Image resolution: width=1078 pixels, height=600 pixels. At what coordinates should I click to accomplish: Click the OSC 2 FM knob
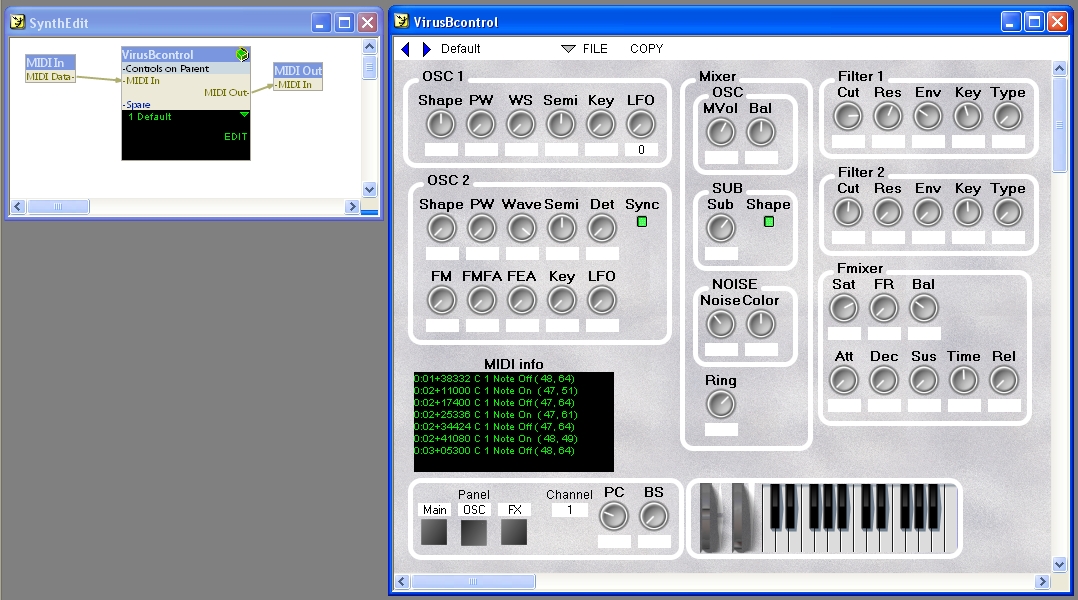tap(441, 300)
